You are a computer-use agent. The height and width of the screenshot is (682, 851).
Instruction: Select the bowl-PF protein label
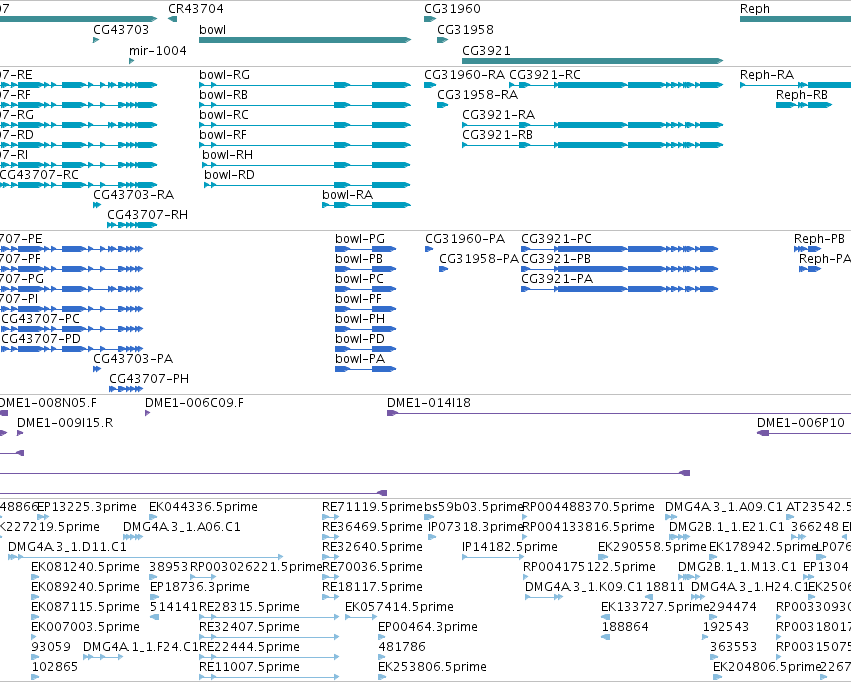(x=358, y=299)
